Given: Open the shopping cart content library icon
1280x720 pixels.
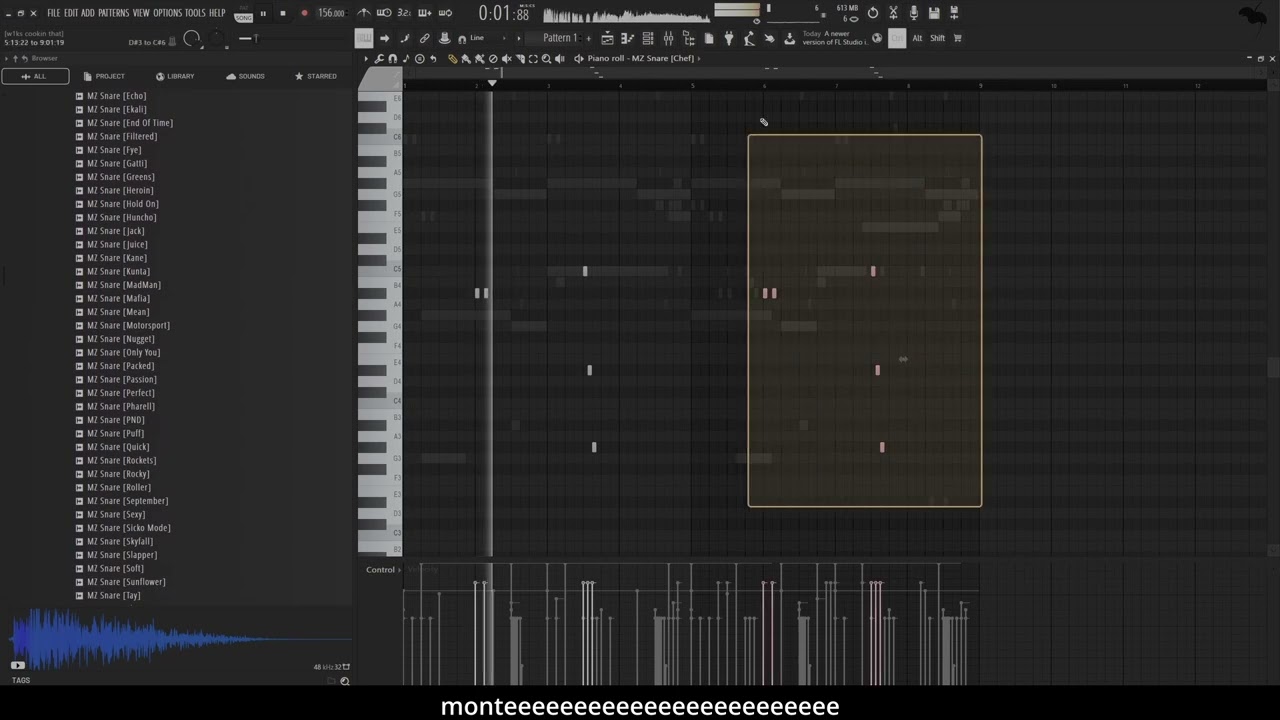Looking at the screenshot, I should coord(958,38).
